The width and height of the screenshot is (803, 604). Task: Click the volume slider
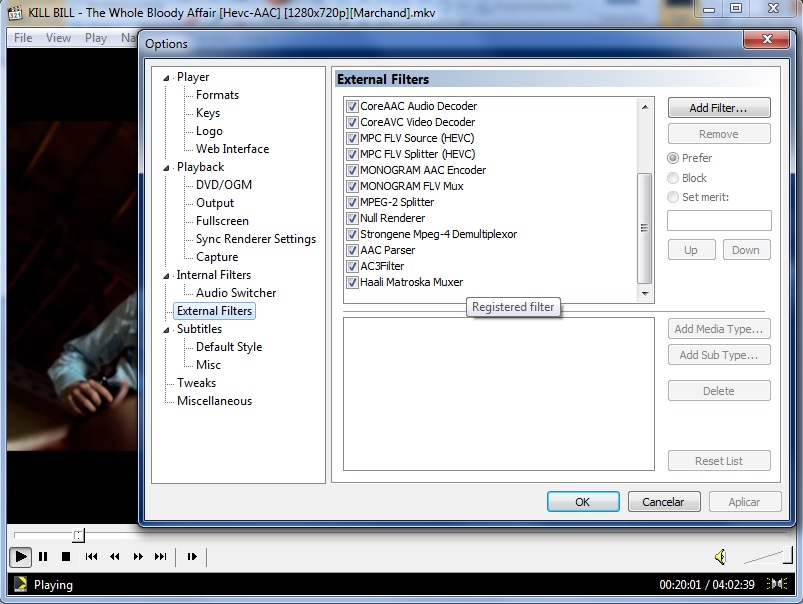click(766, 556)
